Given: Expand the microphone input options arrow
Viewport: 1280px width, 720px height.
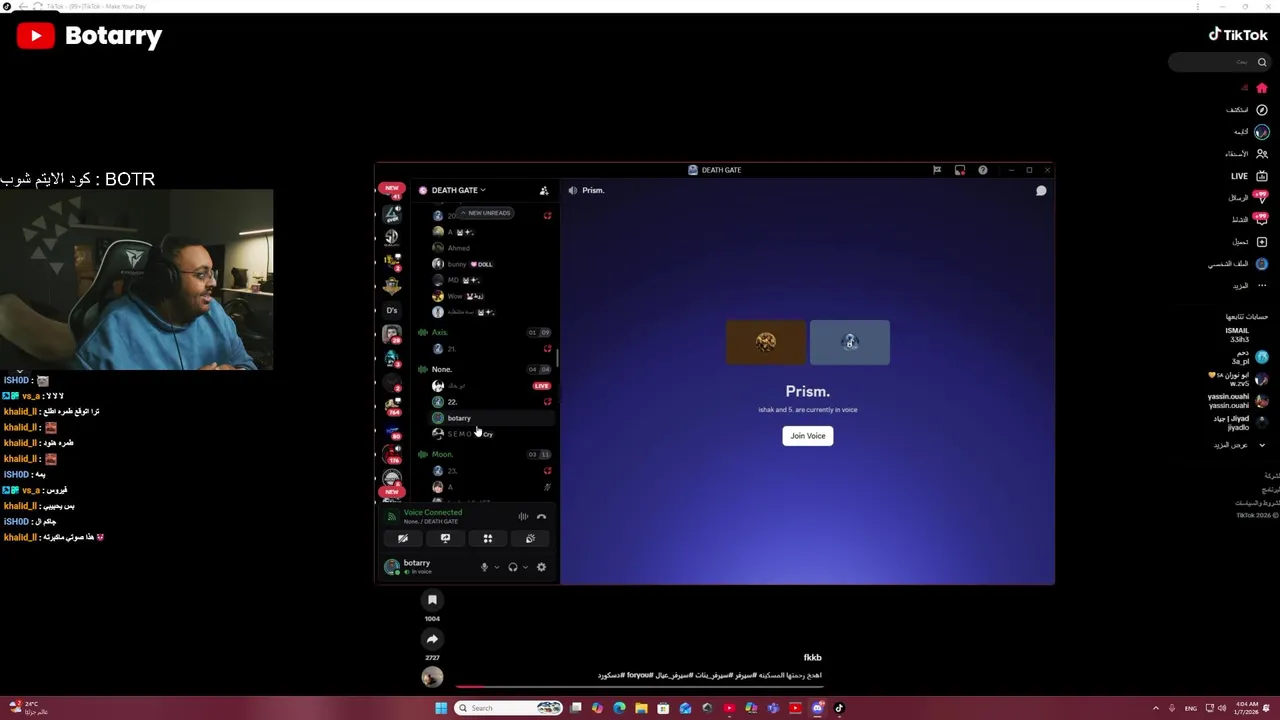Looking at the screenshot, I should pyautogui.click(x=497, y=567).
